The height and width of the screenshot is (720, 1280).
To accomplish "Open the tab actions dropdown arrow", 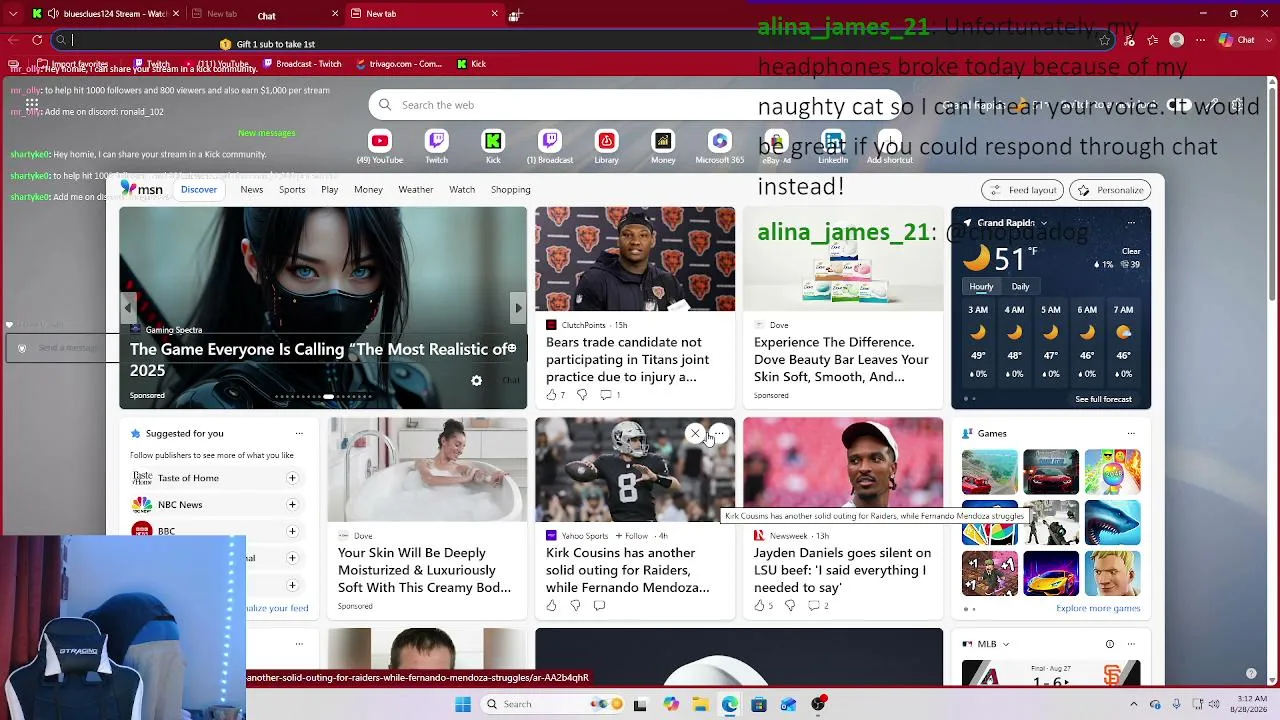I will pyautogui.click(x=14, y=14).
